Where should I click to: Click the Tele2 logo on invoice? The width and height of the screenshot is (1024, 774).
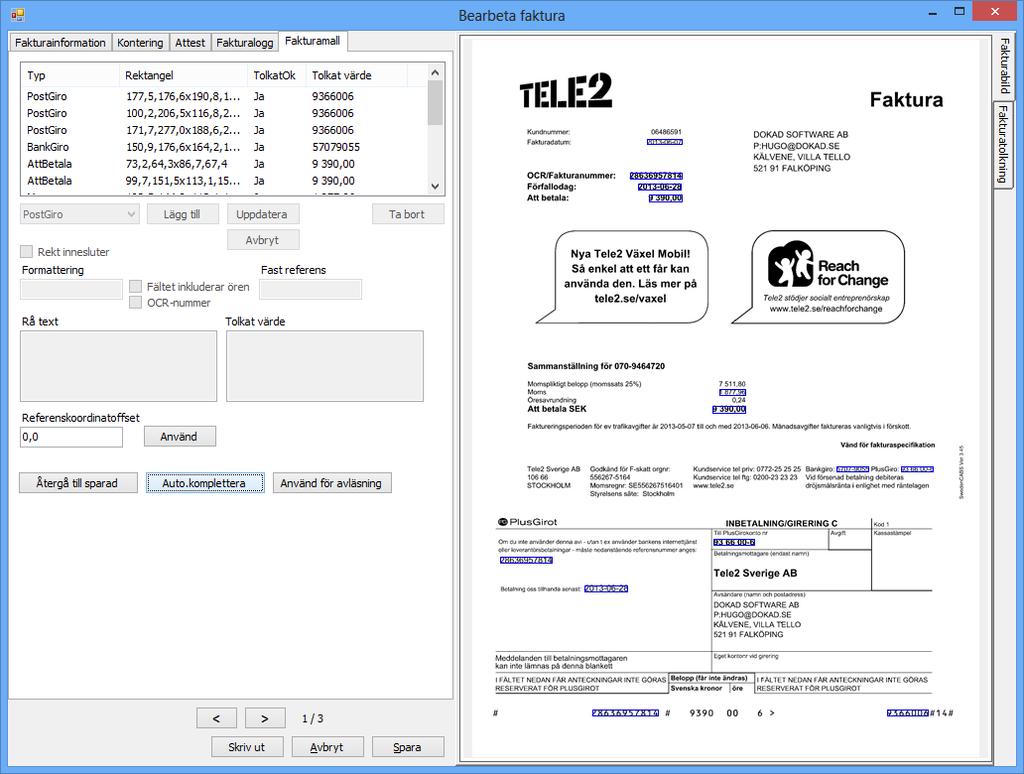click(x=566, y=91)
